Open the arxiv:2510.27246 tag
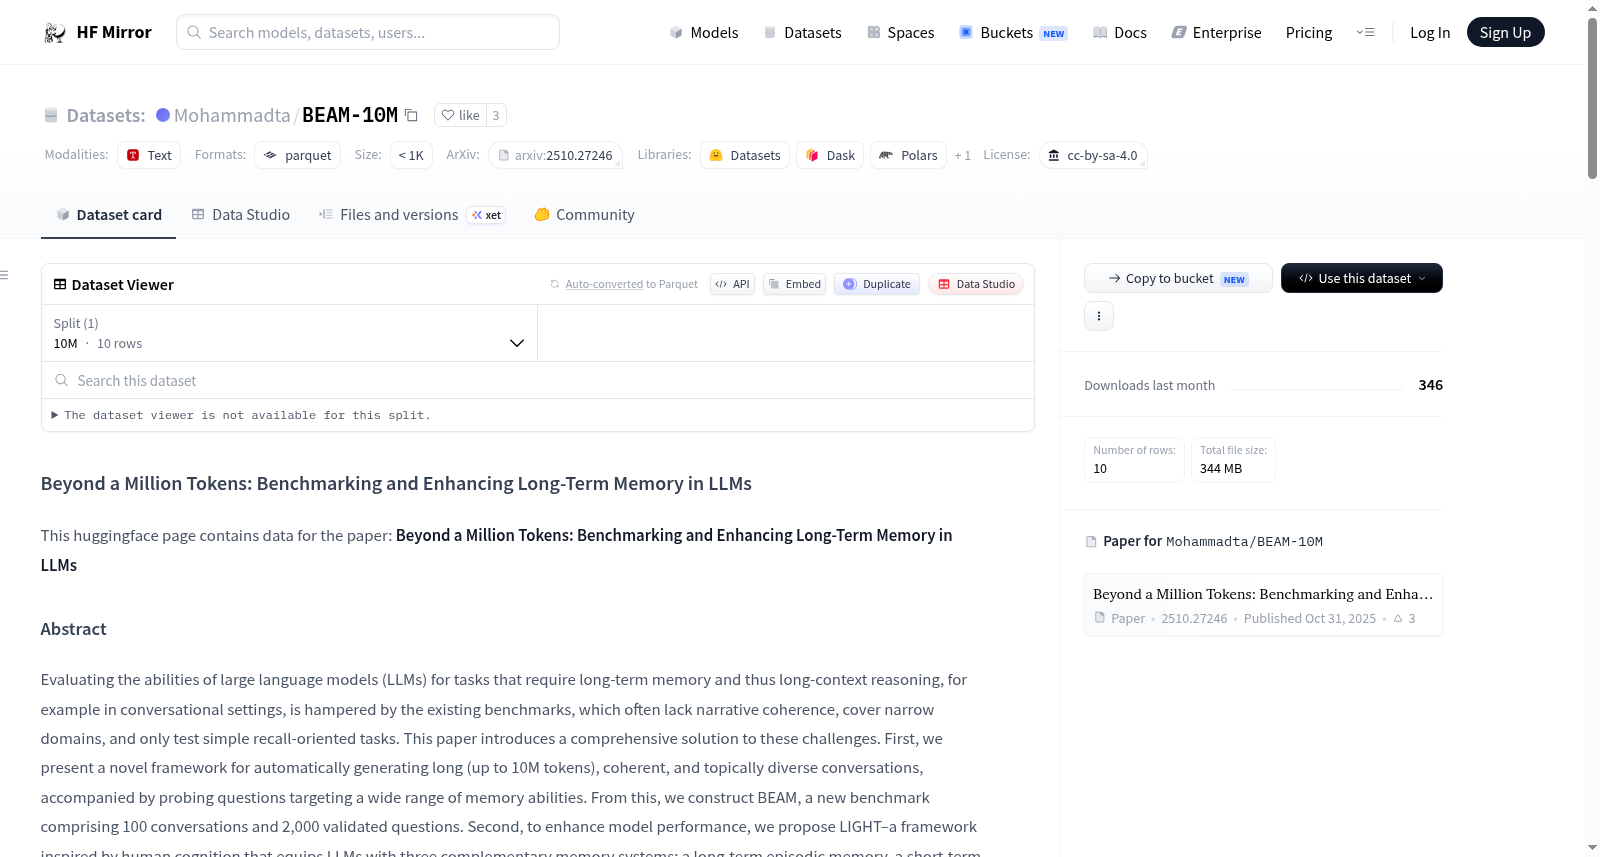 [x=555, y=155]
